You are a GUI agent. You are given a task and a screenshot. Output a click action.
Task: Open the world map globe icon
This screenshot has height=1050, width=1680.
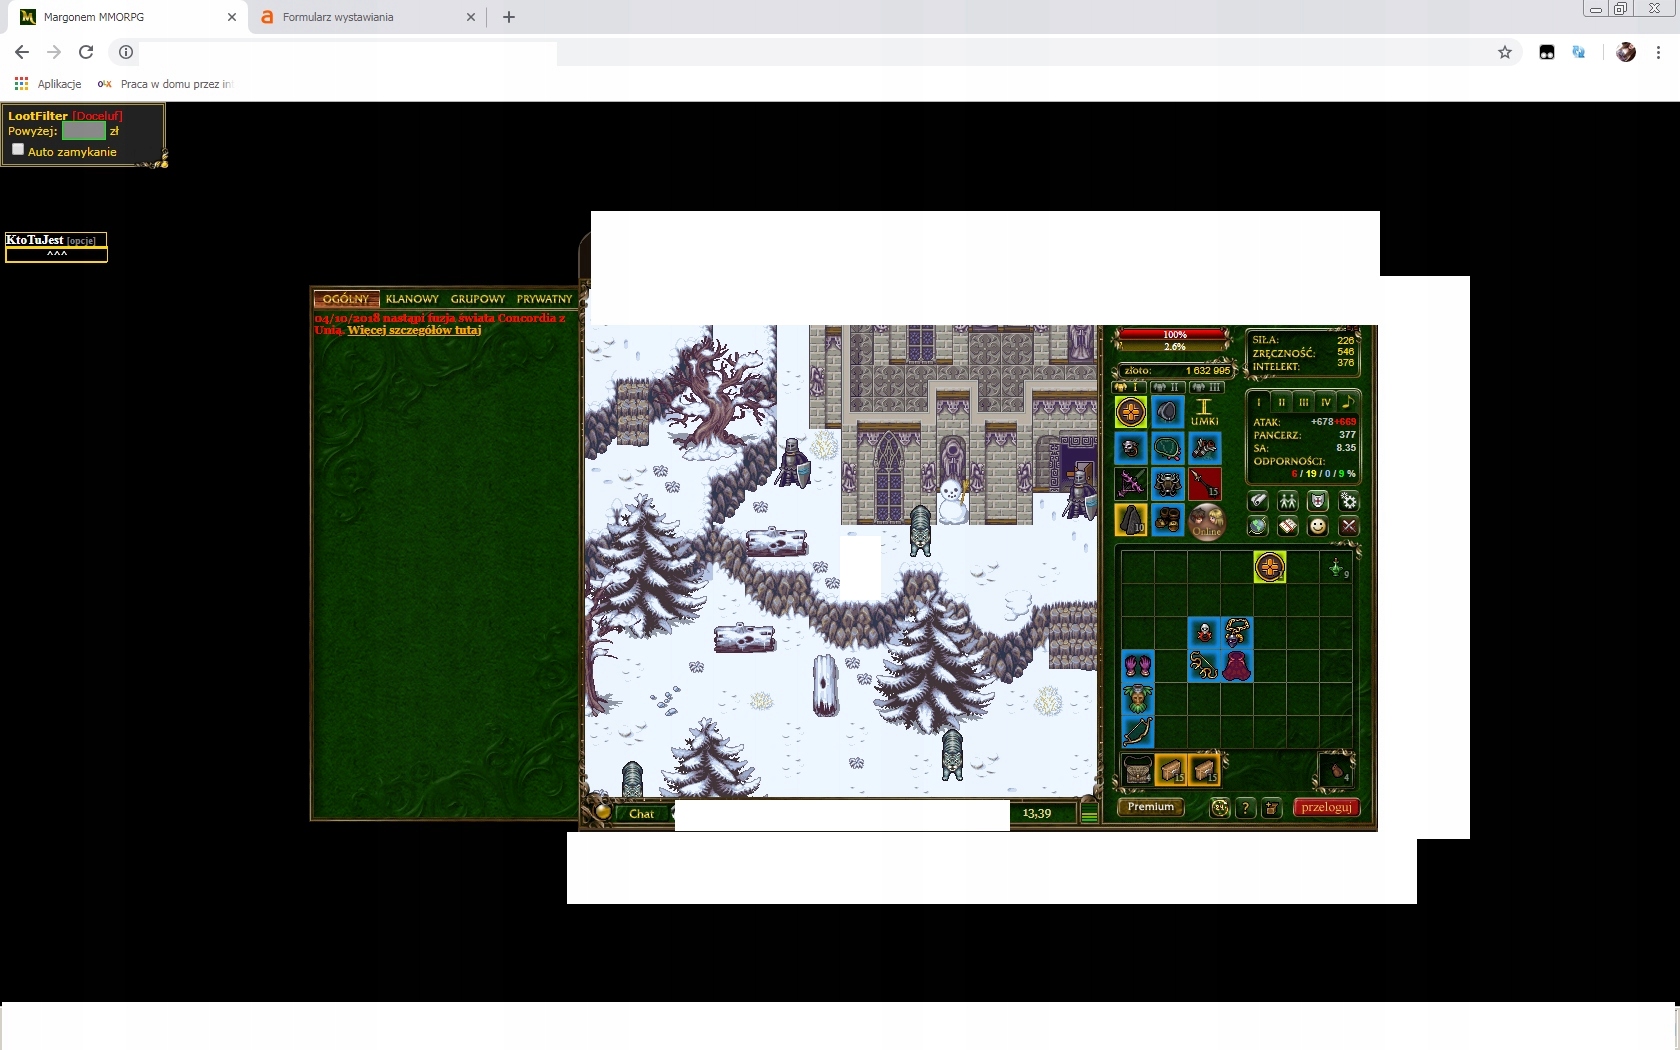(x=1259, y=526)
